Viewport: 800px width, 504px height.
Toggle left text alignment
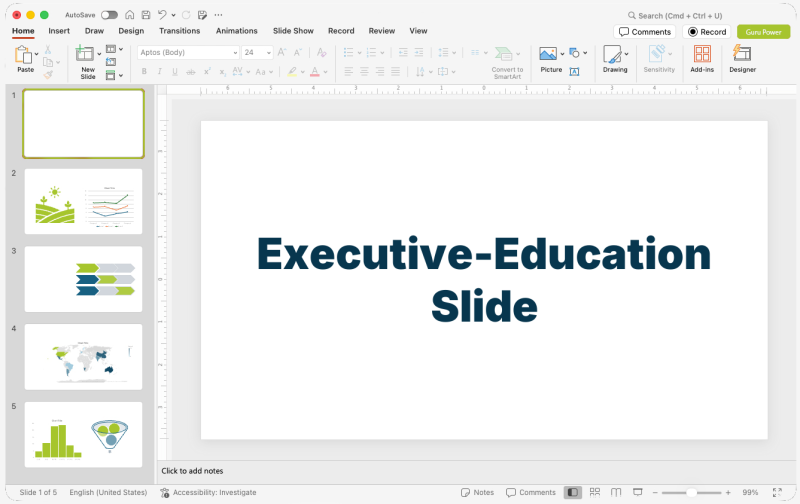point(348,72)
